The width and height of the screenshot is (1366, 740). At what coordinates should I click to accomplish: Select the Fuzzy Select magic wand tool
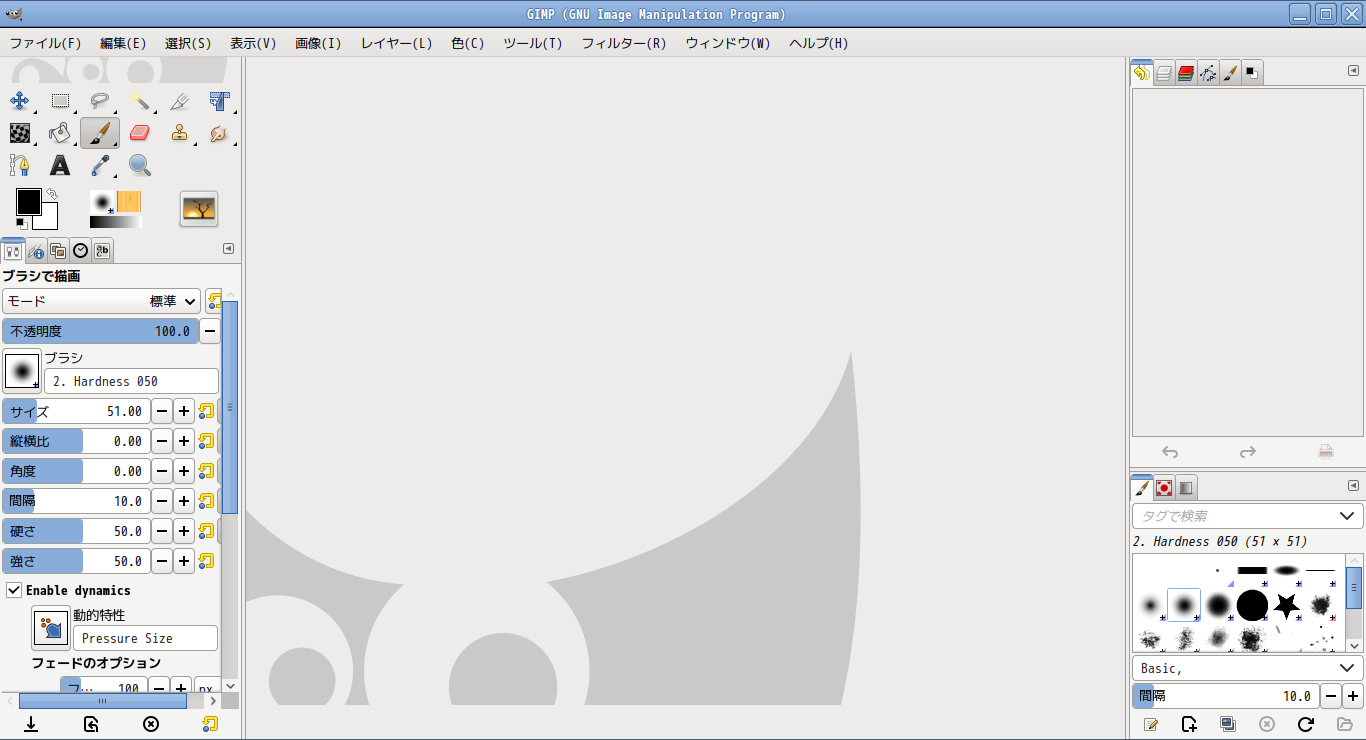coord(140,101)
